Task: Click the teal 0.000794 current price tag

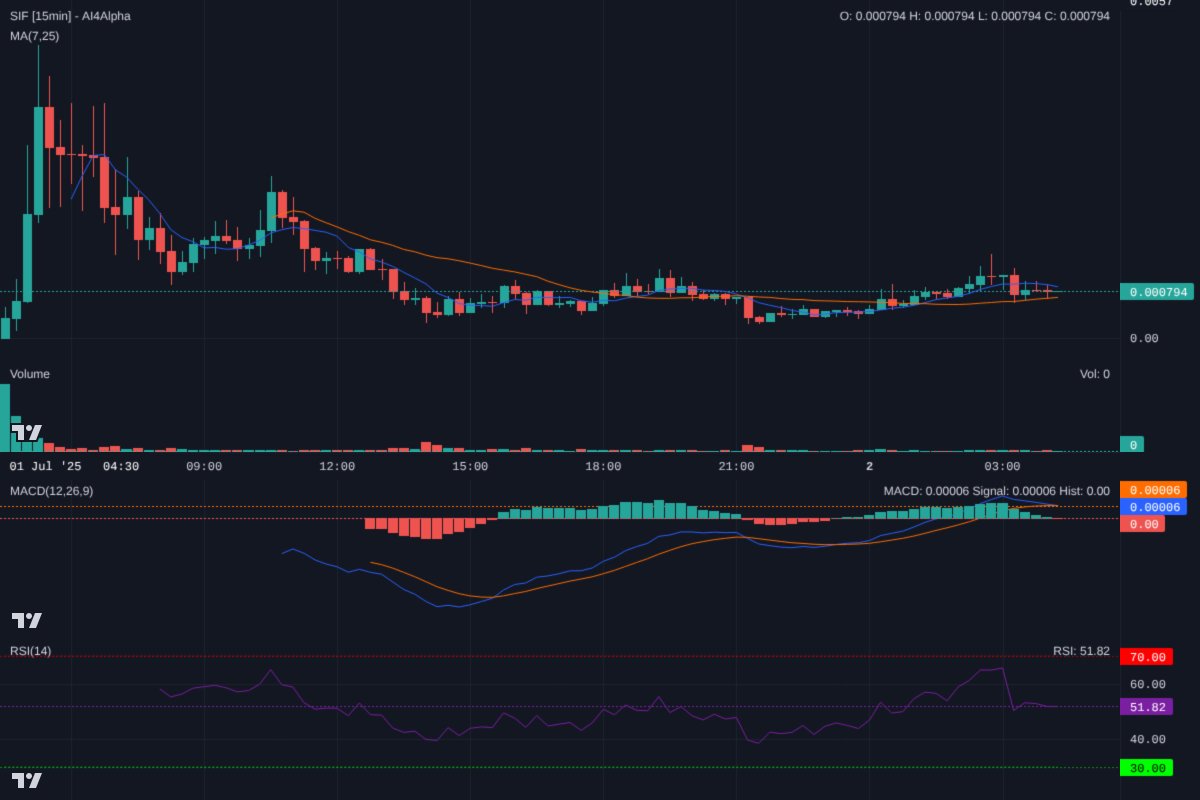Action: (1156, 292)
